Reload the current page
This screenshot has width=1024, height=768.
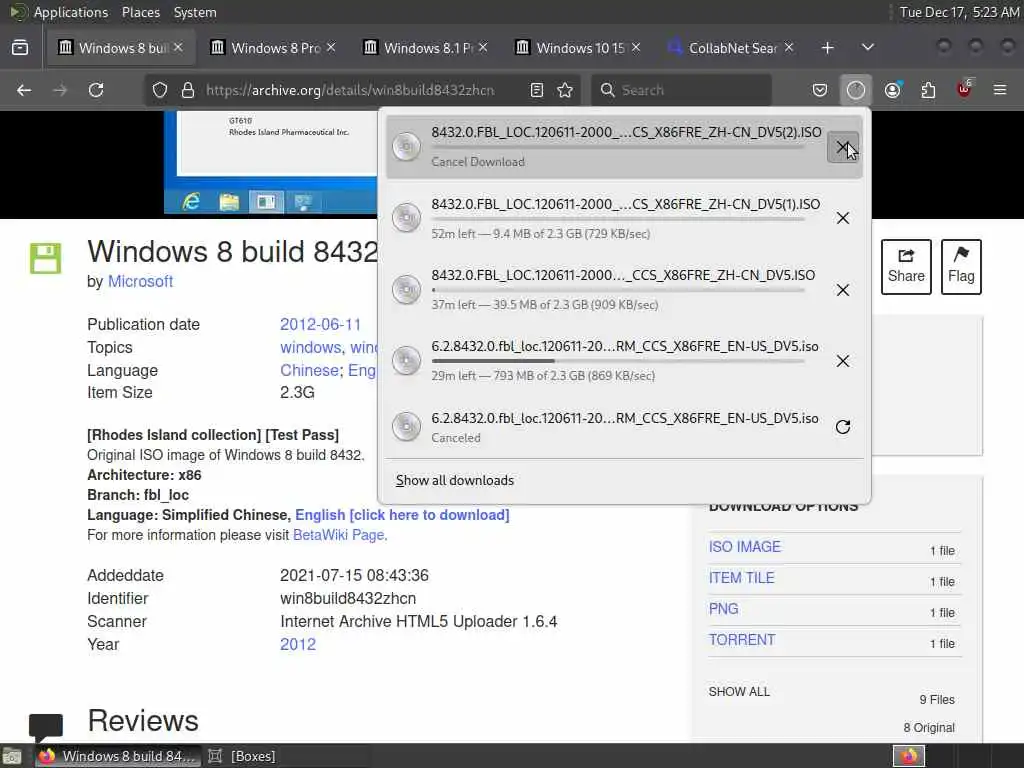(x=96, y=90)
